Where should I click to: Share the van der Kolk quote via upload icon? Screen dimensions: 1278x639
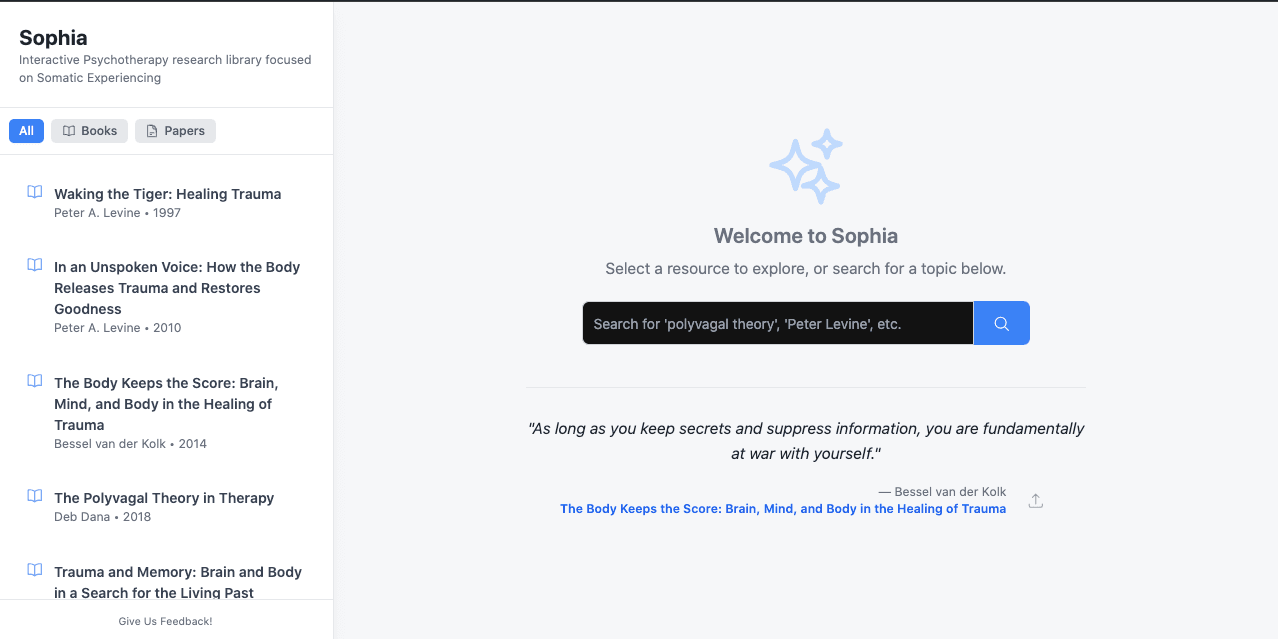point(1036,500)
